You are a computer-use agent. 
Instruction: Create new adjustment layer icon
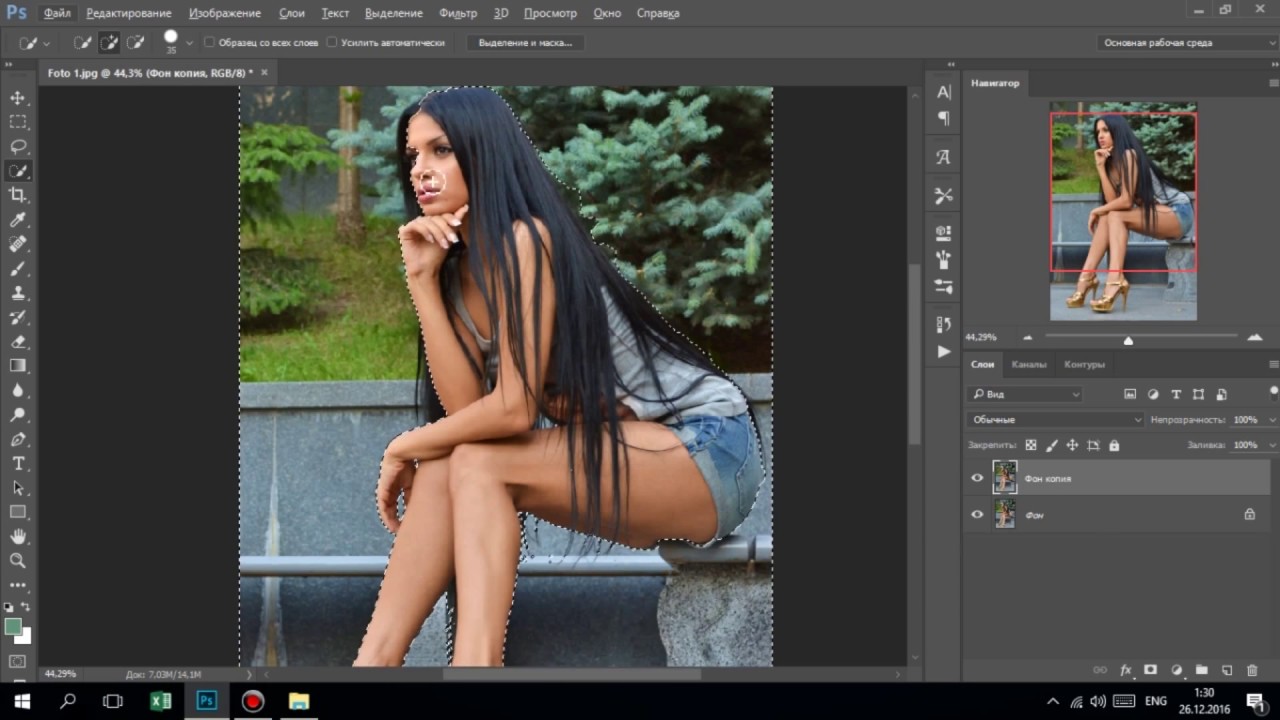click(1176, 670)
